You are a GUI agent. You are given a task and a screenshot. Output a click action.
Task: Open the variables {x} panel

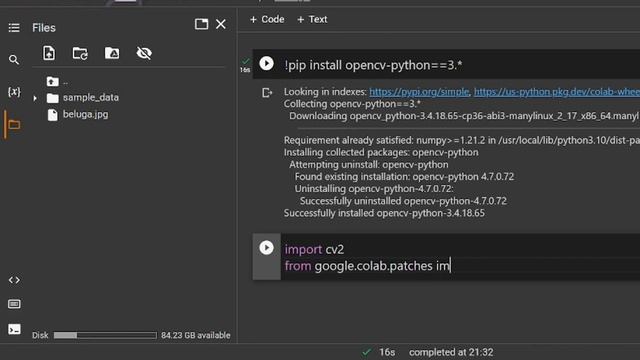tap(14, 91)
